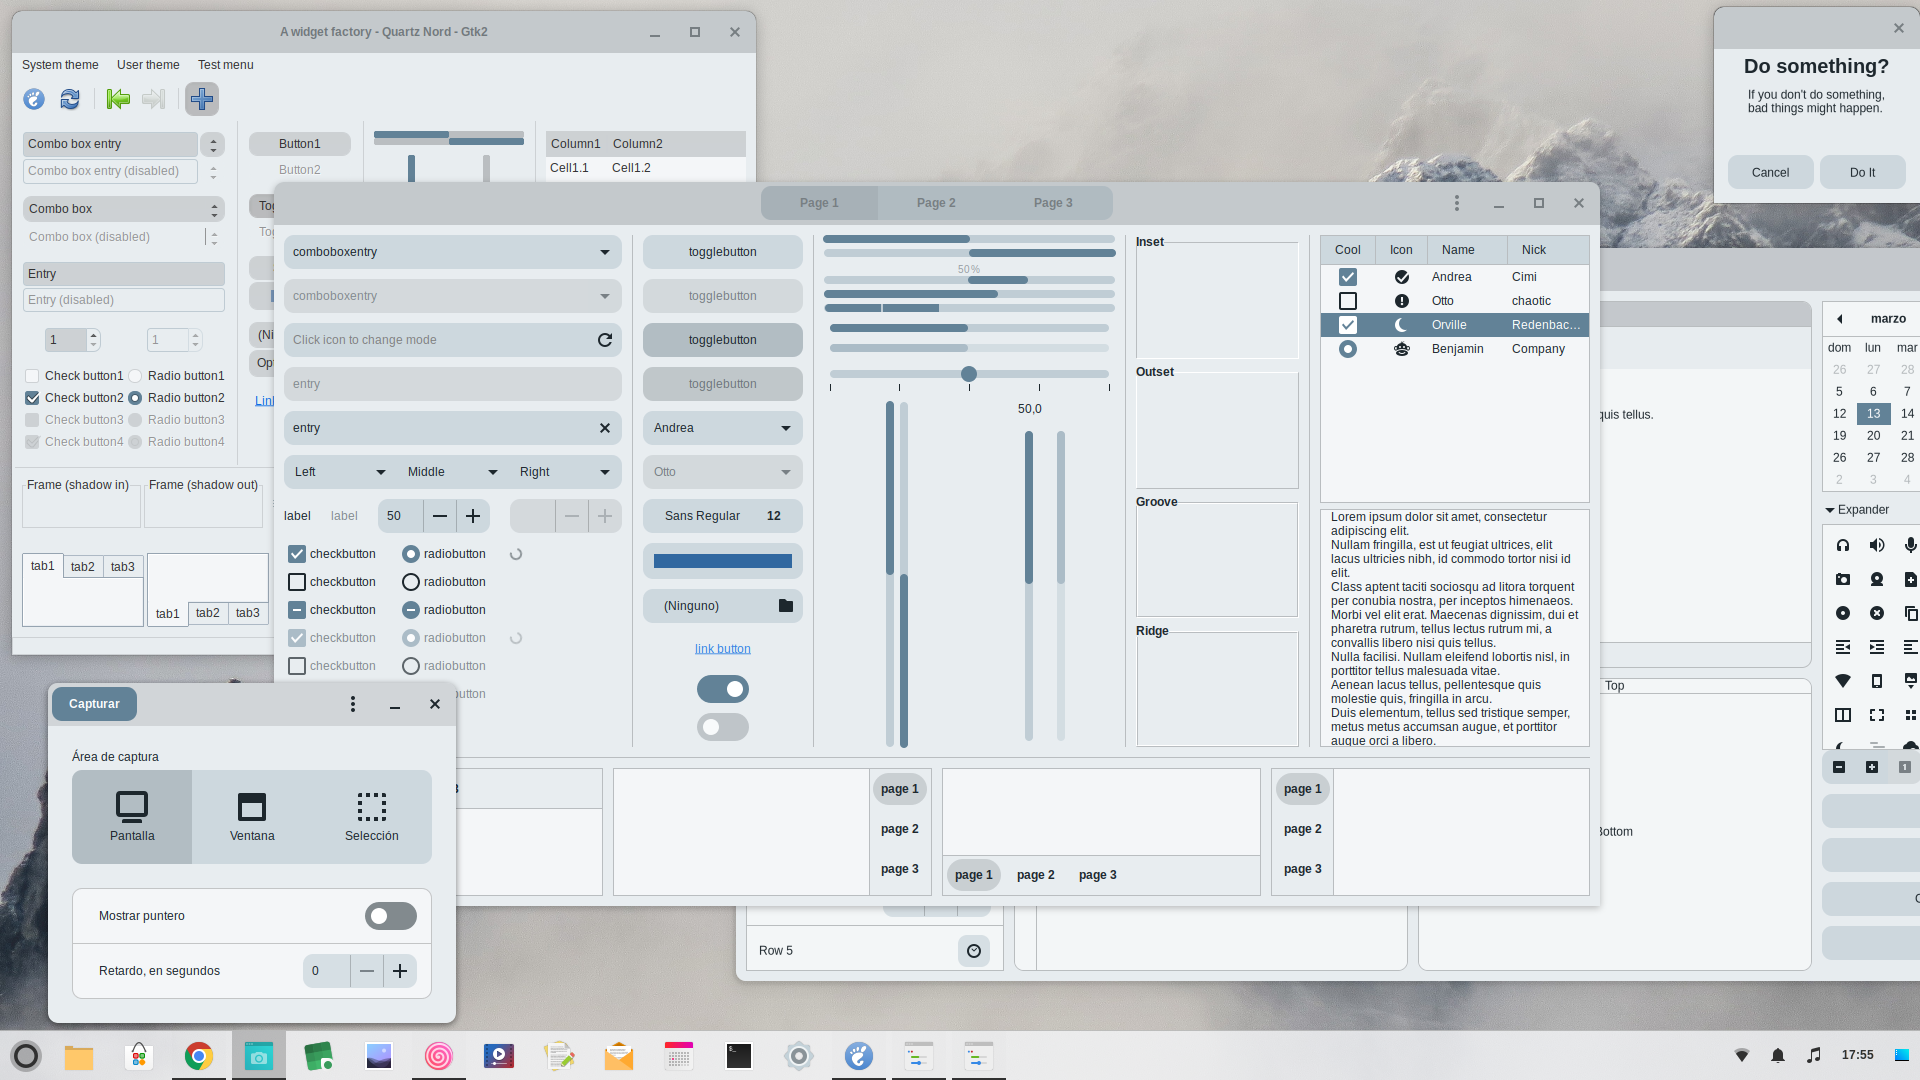Click the clock icon button in Row 5
1920x1080 pixels.
click(974, 951)
